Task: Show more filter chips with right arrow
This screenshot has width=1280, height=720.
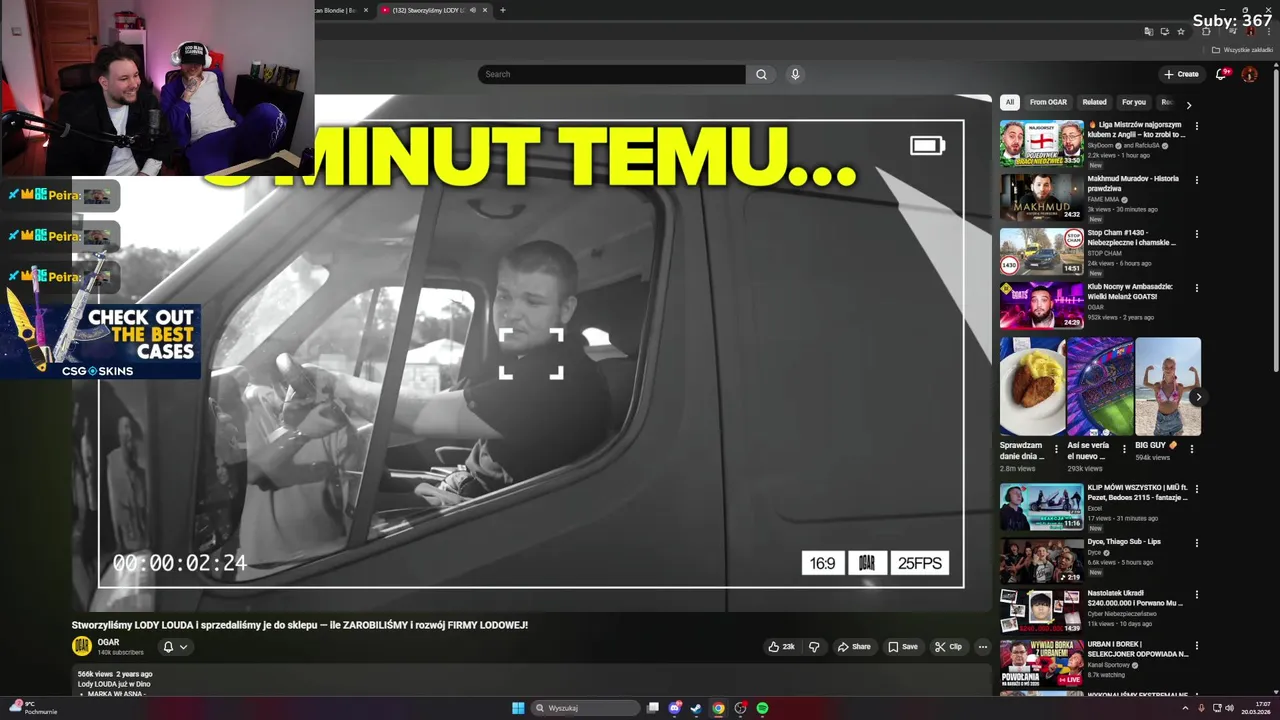Action: point(1188,104)
